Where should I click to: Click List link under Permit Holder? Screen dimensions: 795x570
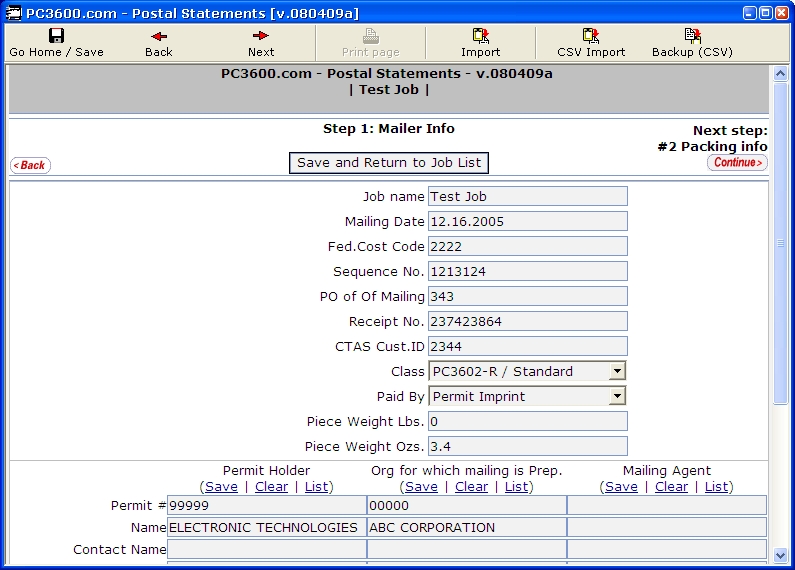(316, 487)
